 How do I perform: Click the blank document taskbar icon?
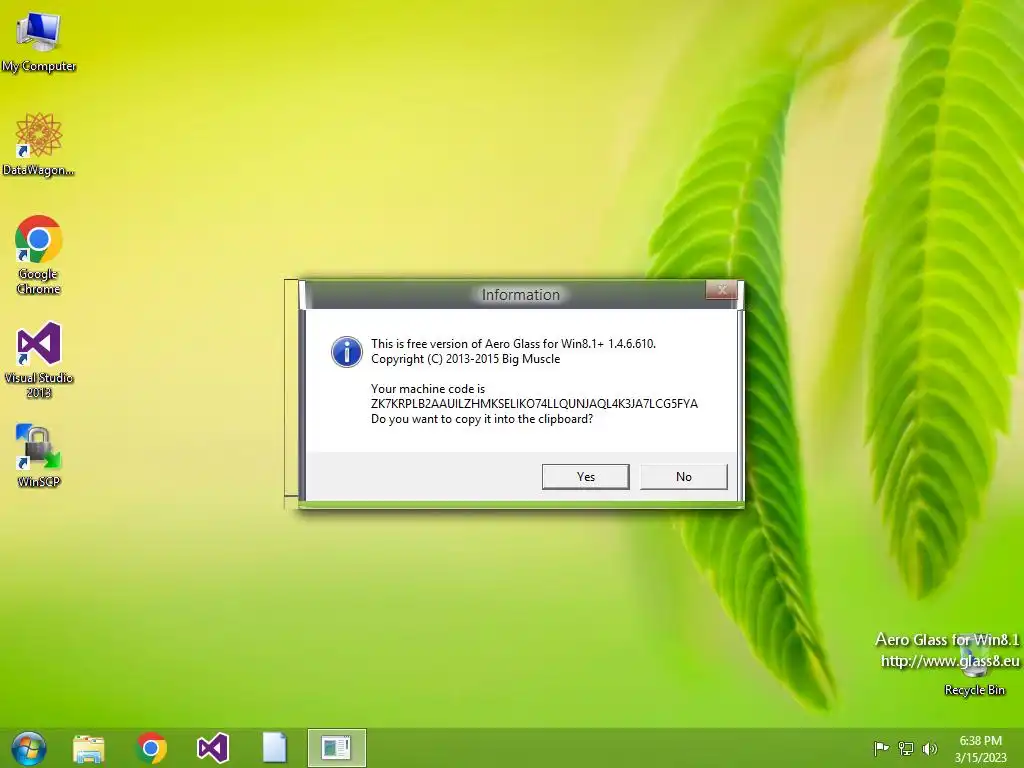[274, 748]
